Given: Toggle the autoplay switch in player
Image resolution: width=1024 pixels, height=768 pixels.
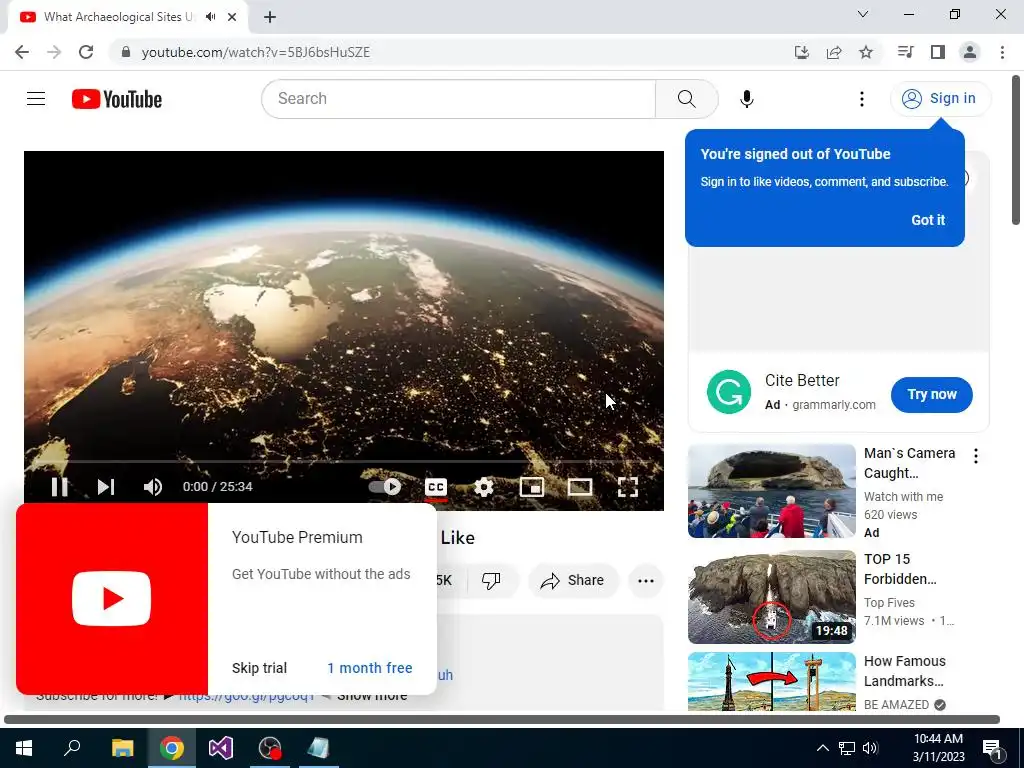Looking at the screenshot, I should coord(385,487).
